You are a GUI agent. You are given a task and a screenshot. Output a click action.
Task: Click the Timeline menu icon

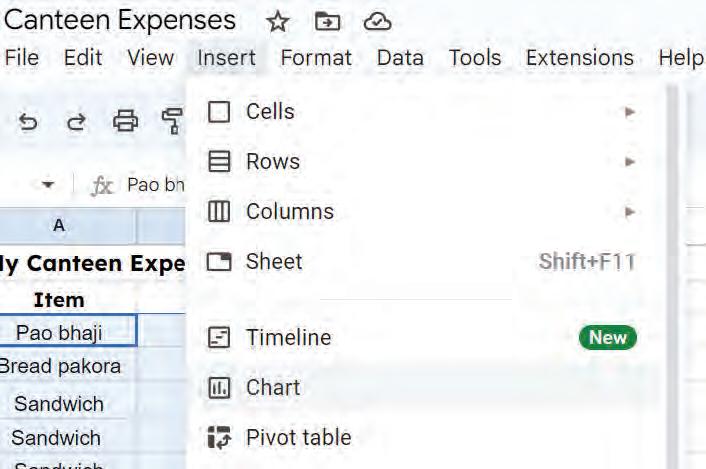[219, 337]
